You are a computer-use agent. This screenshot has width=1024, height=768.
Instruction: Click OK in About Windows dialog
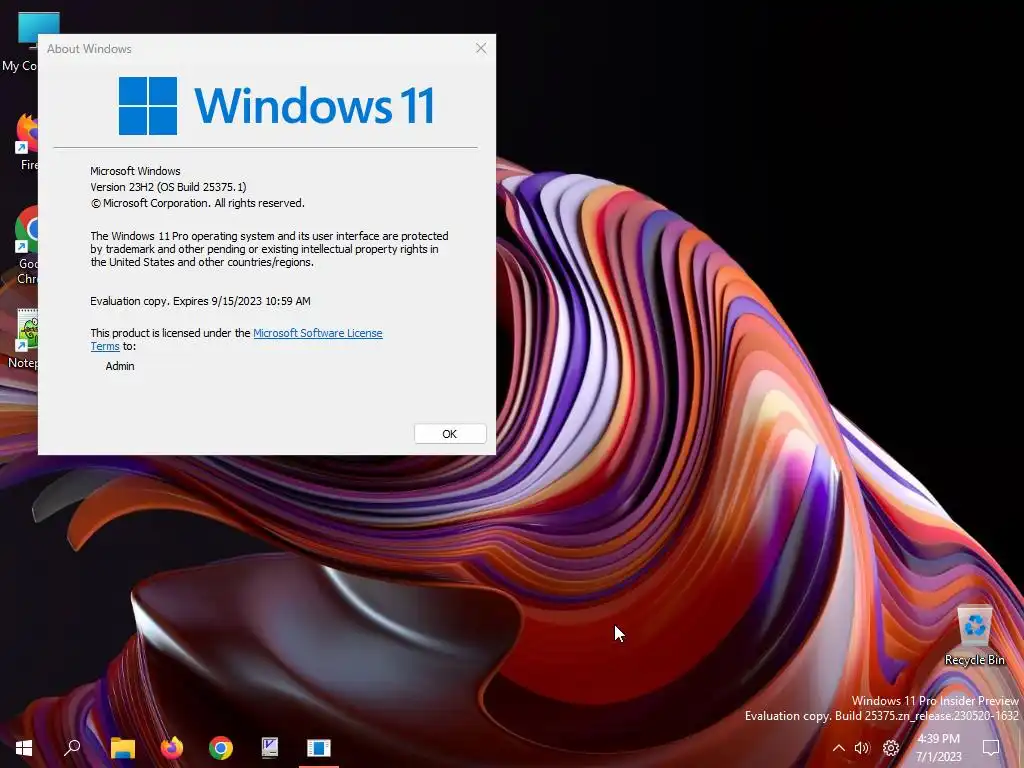(x=450, y=434)
